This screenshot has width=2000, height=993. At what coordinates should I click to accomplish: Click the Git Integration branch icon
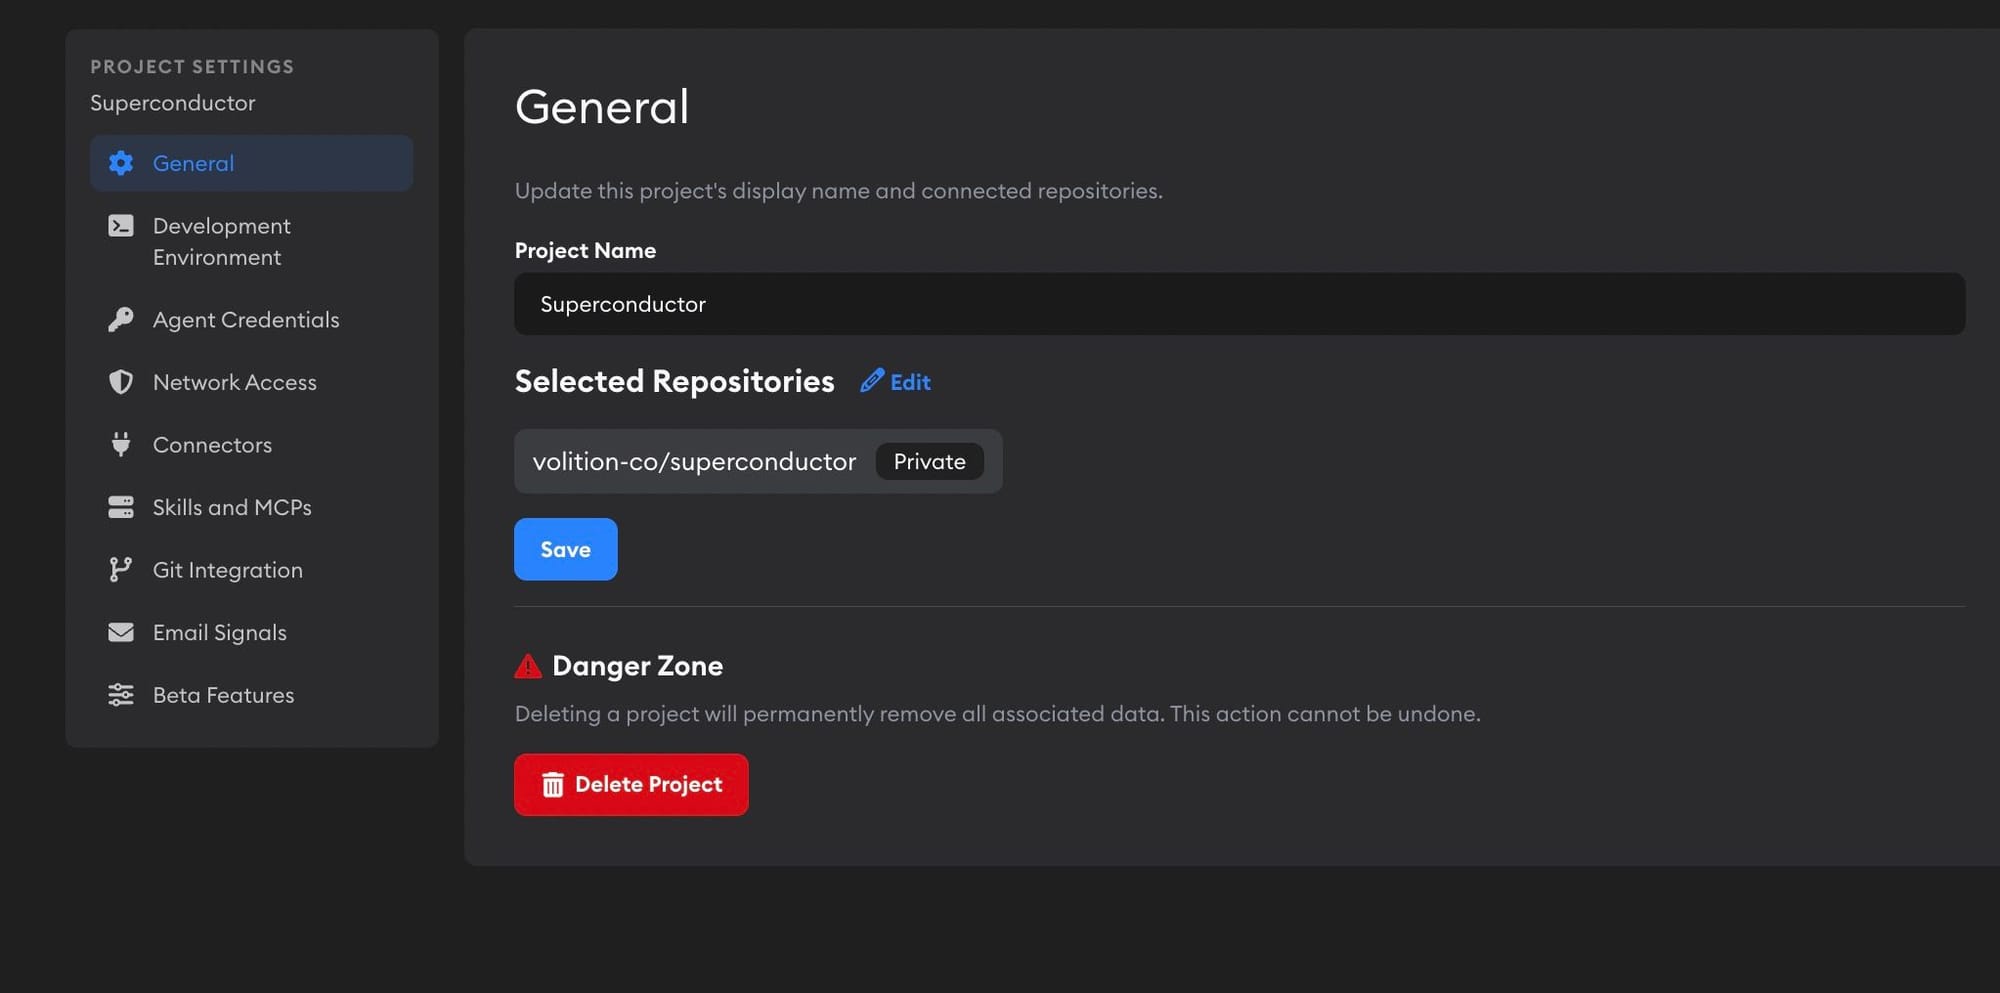click(121, 570)
